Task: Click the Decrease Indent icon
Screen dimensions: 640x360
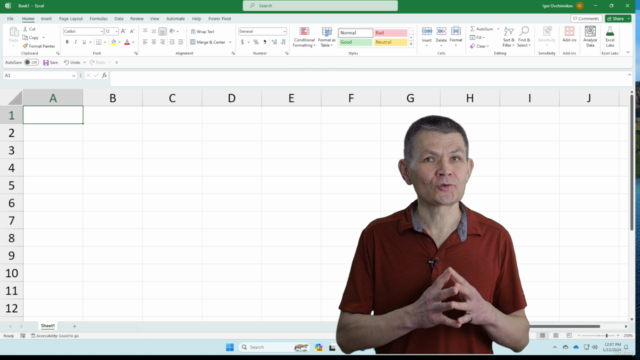Action: point(172,42)
